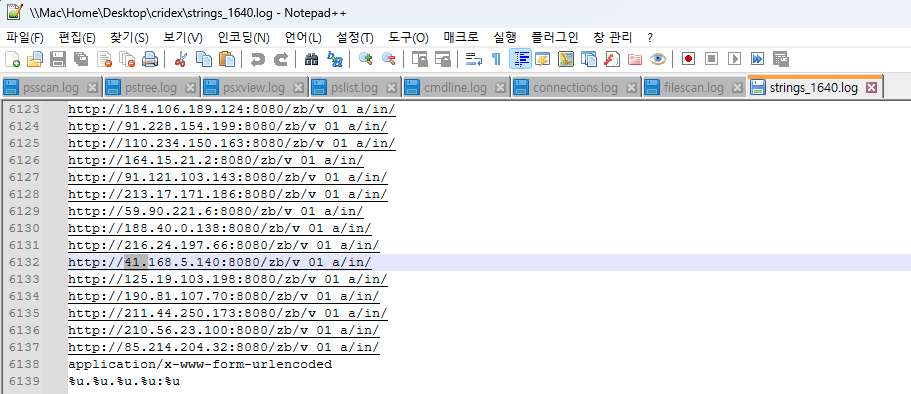The width and height of the screenshot is (911, 394).
Task: Toggle synchronize horizontal scrolling
Action: [x=443, y=59]
